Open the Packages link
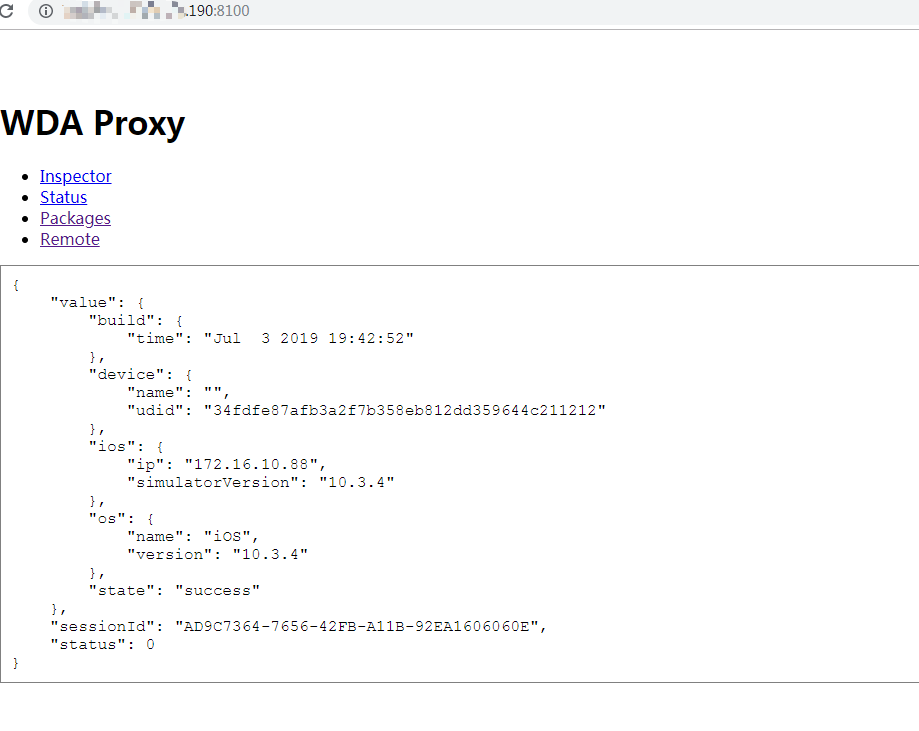This screenshot has width=919, height=731. point(75,218)
